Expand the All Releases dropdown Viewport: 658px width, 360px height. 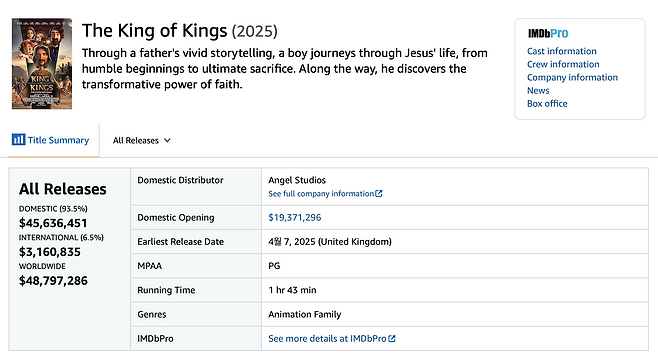[x=141, y=141]
